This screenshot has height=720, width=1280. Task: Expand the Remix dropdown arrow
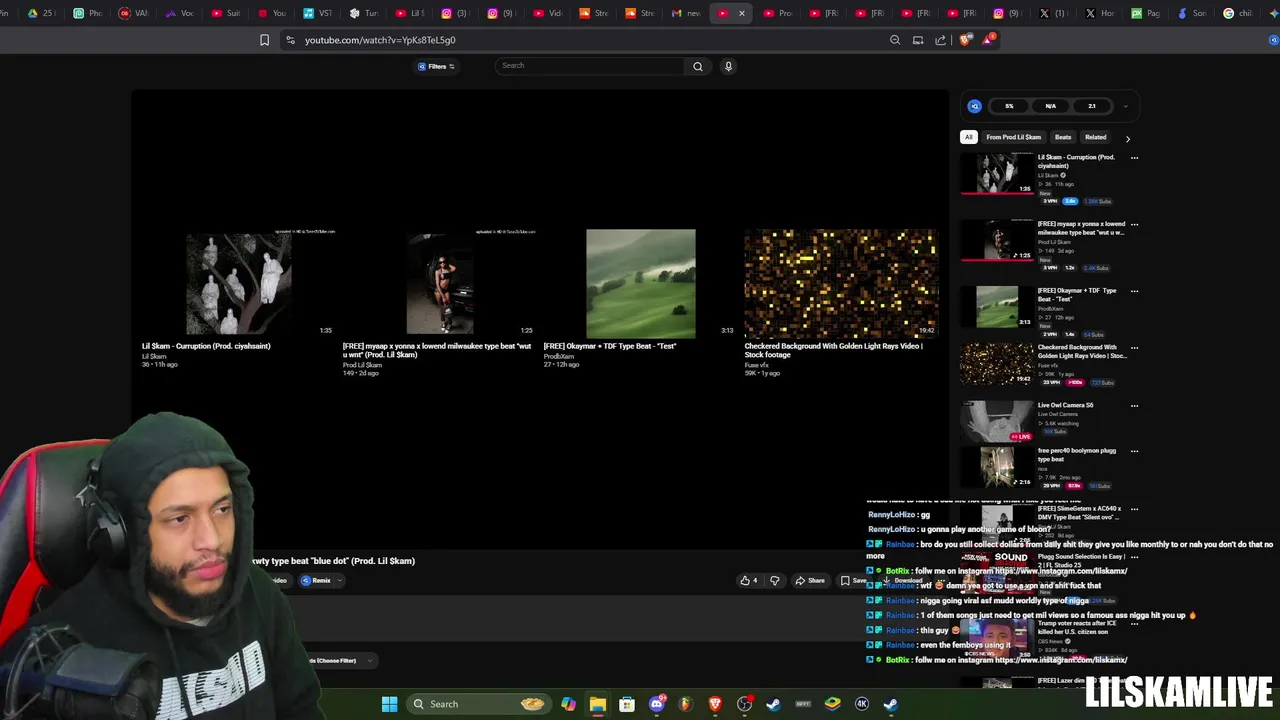point(340,581)
